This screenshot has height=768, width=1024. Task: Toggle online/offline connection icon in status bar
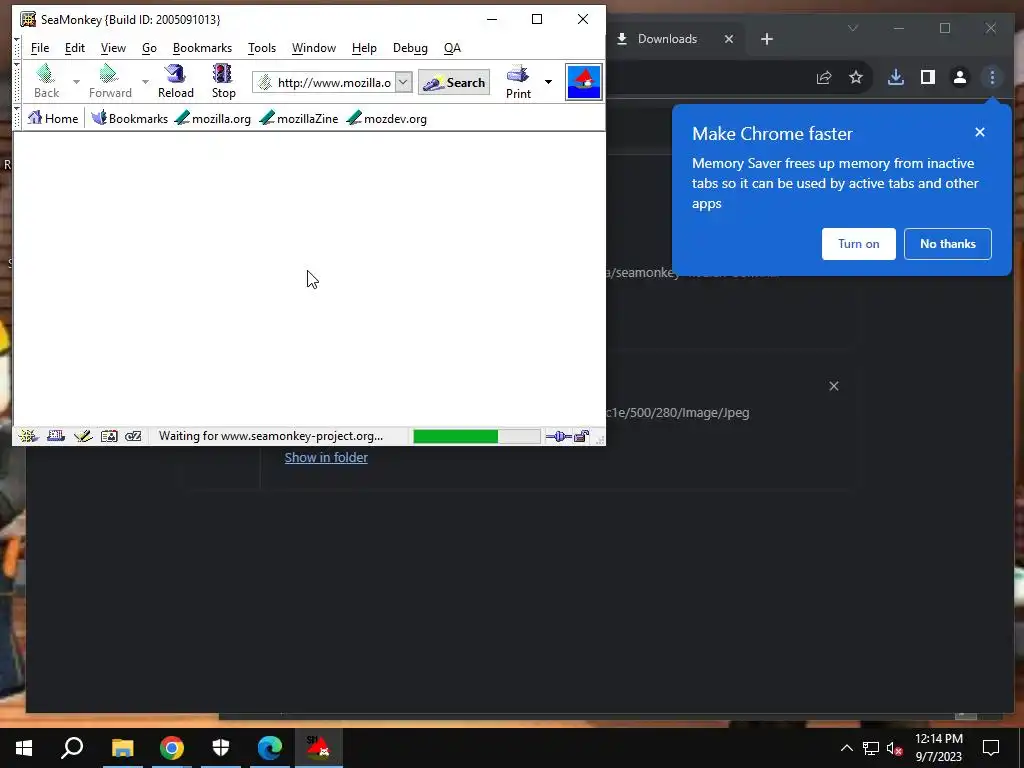558,436
